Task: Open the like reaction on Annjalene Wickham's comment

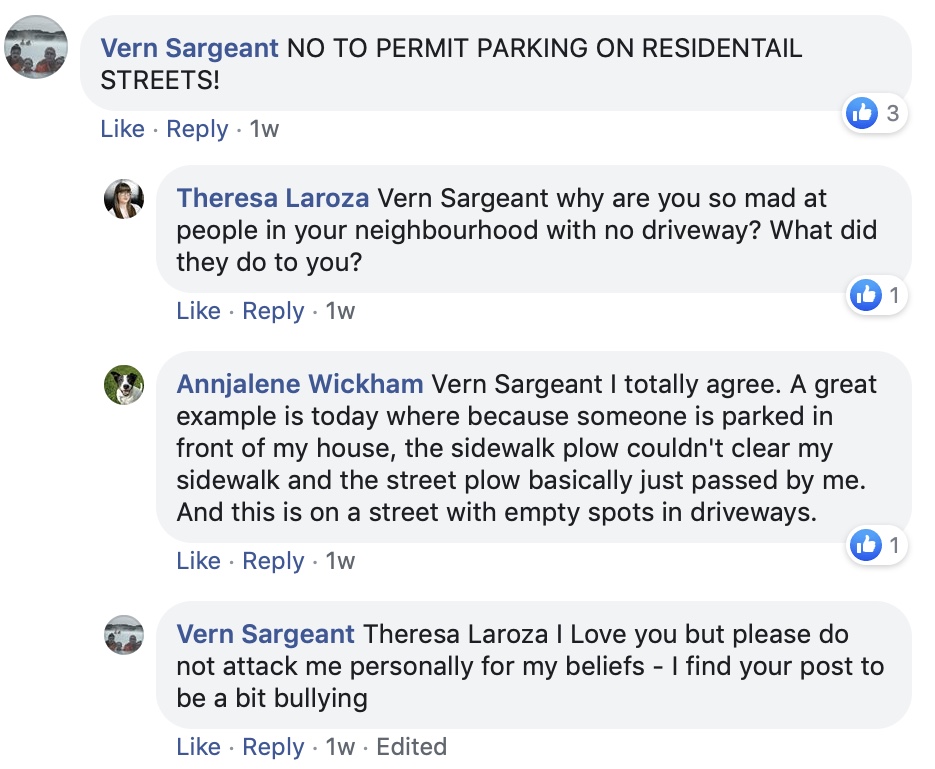Action: click(x=877, y=544)
